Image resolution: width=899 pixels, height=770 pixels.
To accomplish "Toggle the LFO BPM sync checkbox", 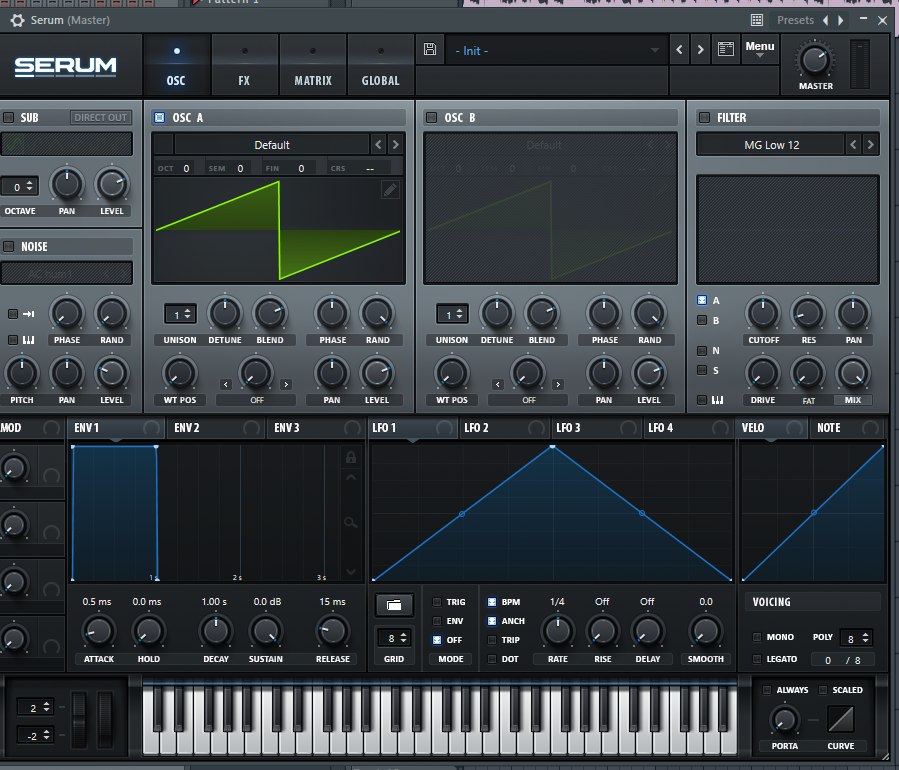I will [492, 602].
